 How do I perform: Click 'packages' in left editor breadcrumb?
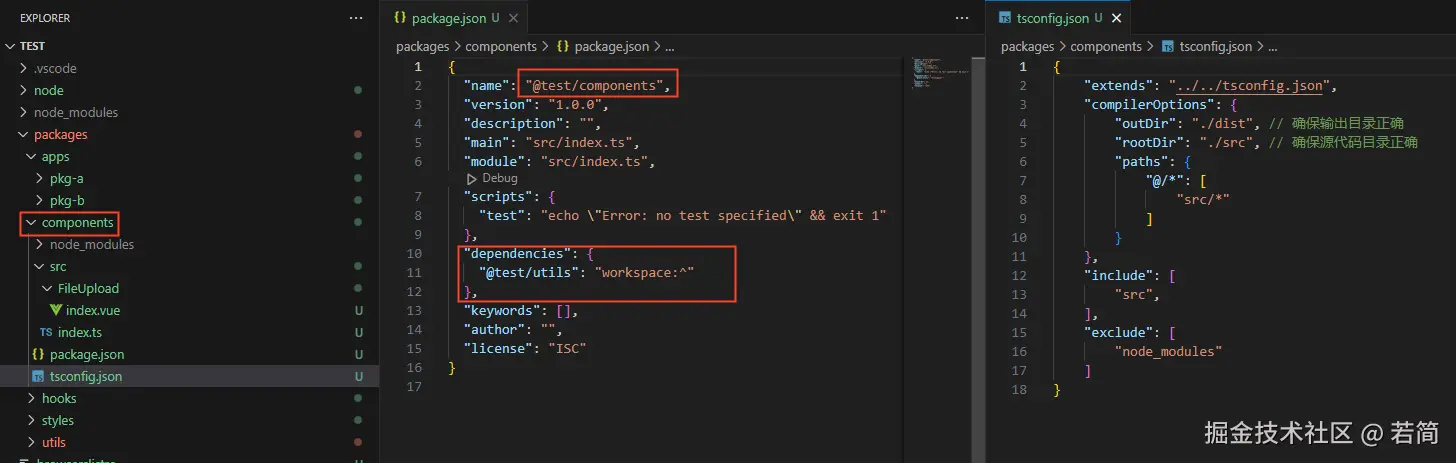click(423, 46)
